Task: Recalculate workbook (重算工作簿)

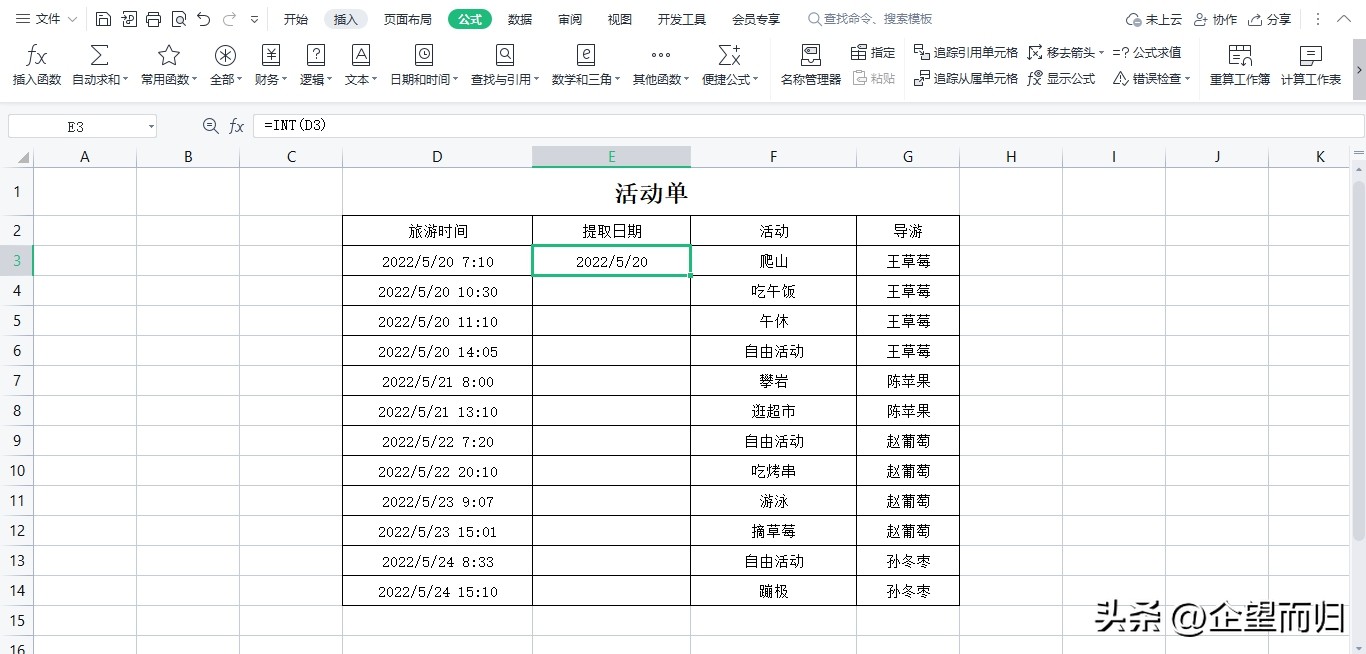Action: point(1240,66)
